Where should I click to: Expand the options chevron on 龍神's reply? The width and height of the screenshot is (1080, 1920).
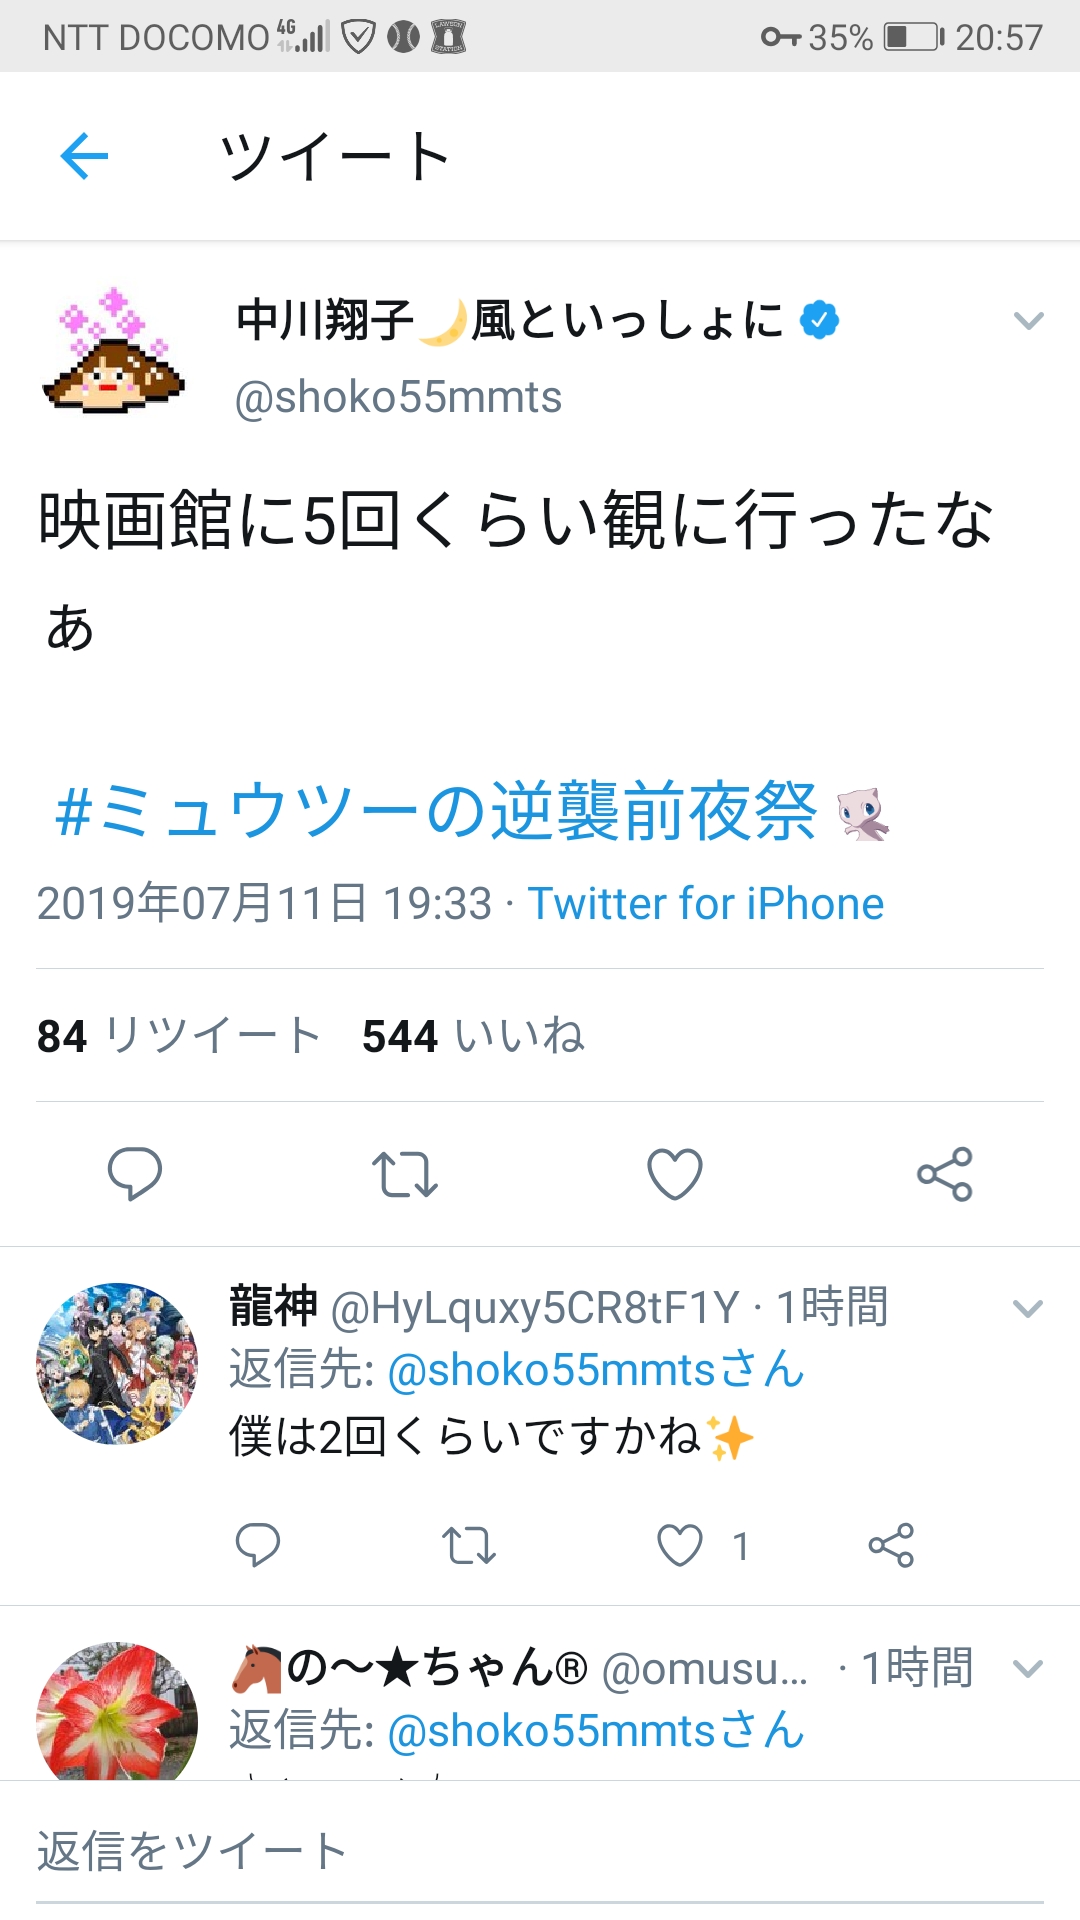click(1028, 1308)
